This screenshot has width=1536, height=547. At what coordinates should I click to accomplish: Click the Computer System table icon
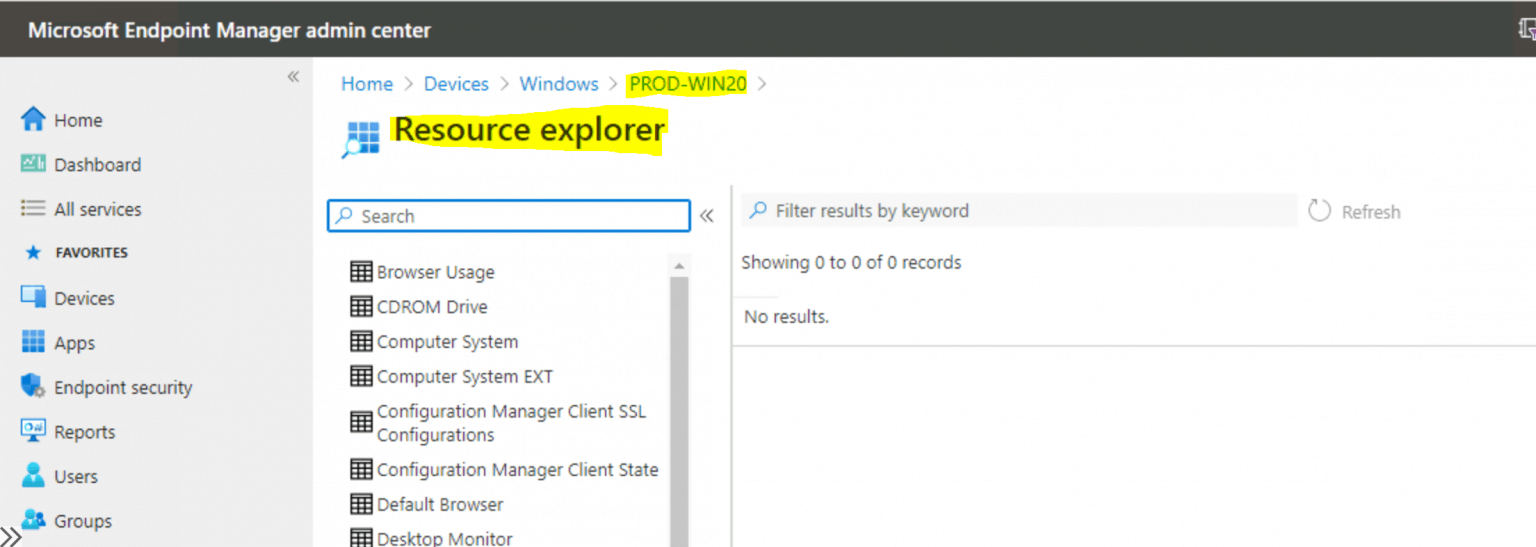tap(361, 341)
